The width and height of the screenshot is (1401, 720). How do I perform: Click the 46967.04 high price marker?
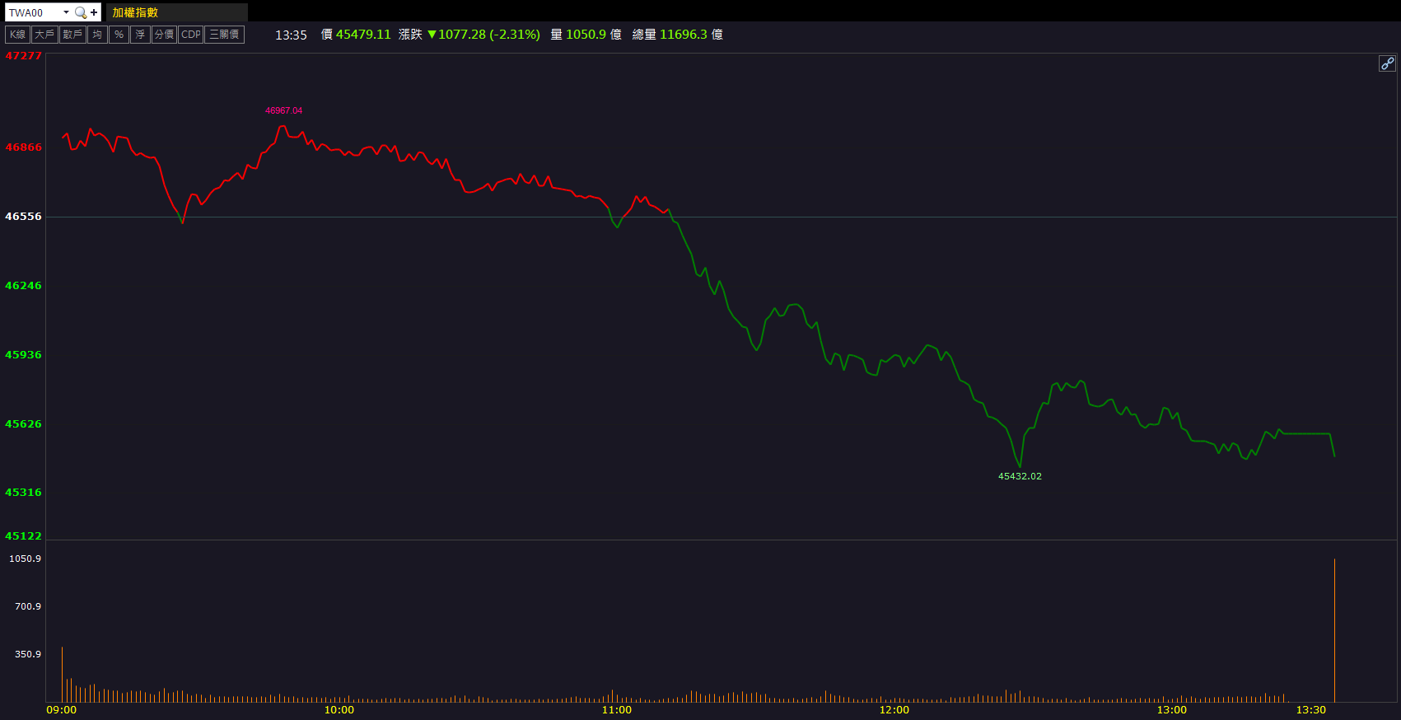click(x=284, y=111)
